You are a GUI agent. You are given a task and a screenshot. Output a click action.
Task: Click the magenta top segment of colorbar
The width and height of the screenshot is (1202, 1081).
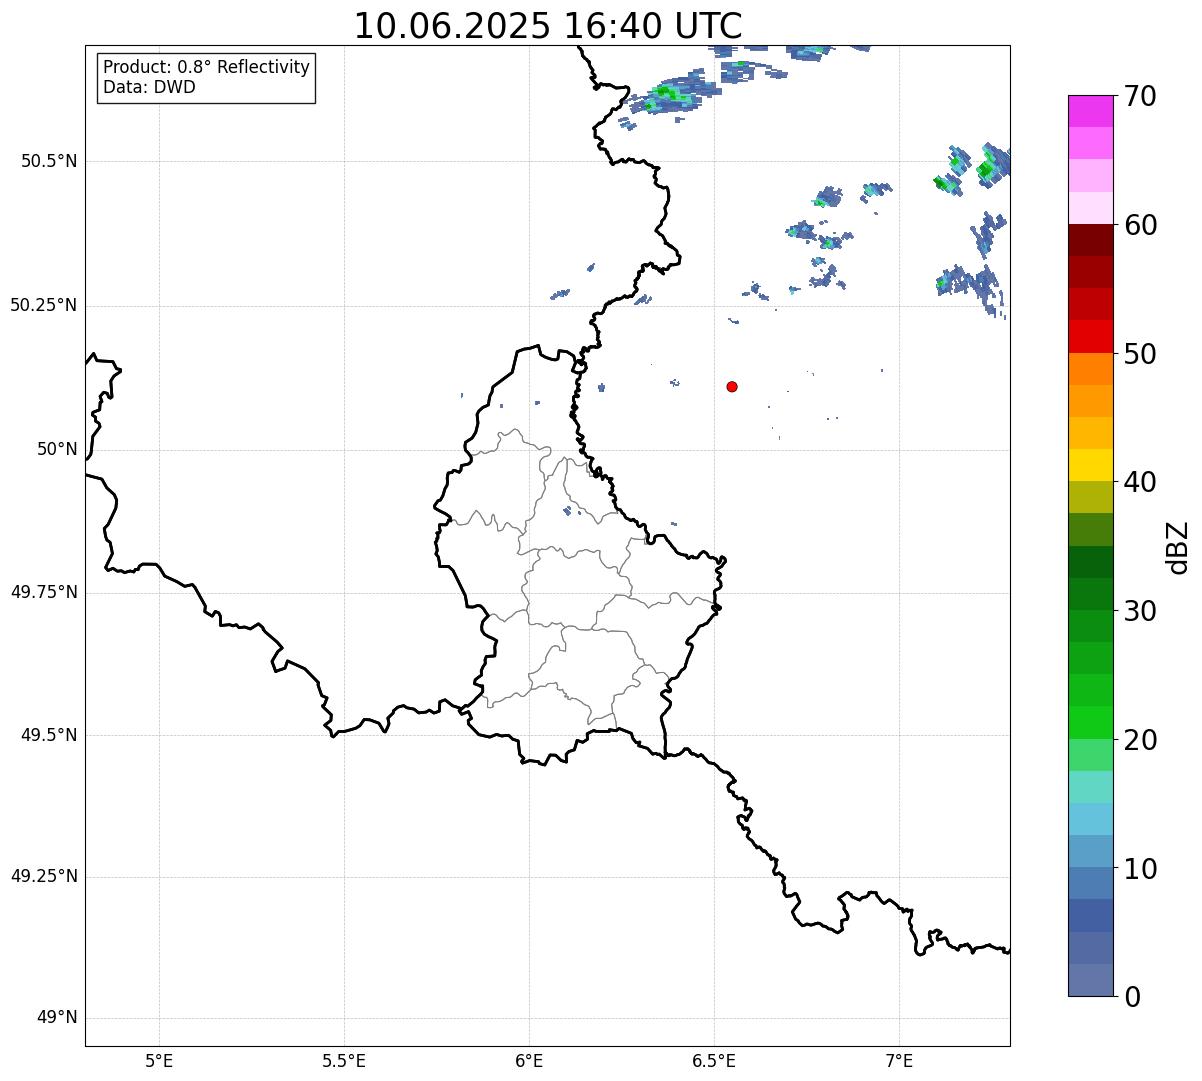[1091, 111]
